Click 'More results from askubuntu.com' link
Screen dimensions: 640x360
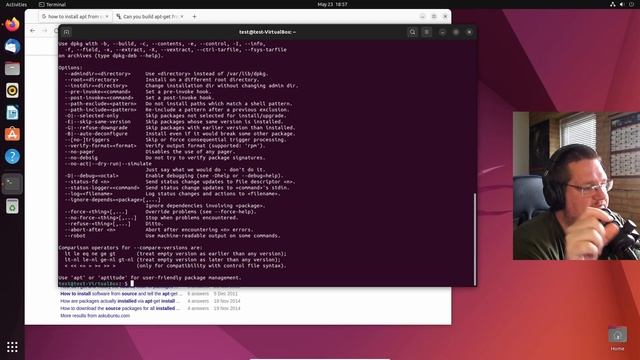click(95, 316)
